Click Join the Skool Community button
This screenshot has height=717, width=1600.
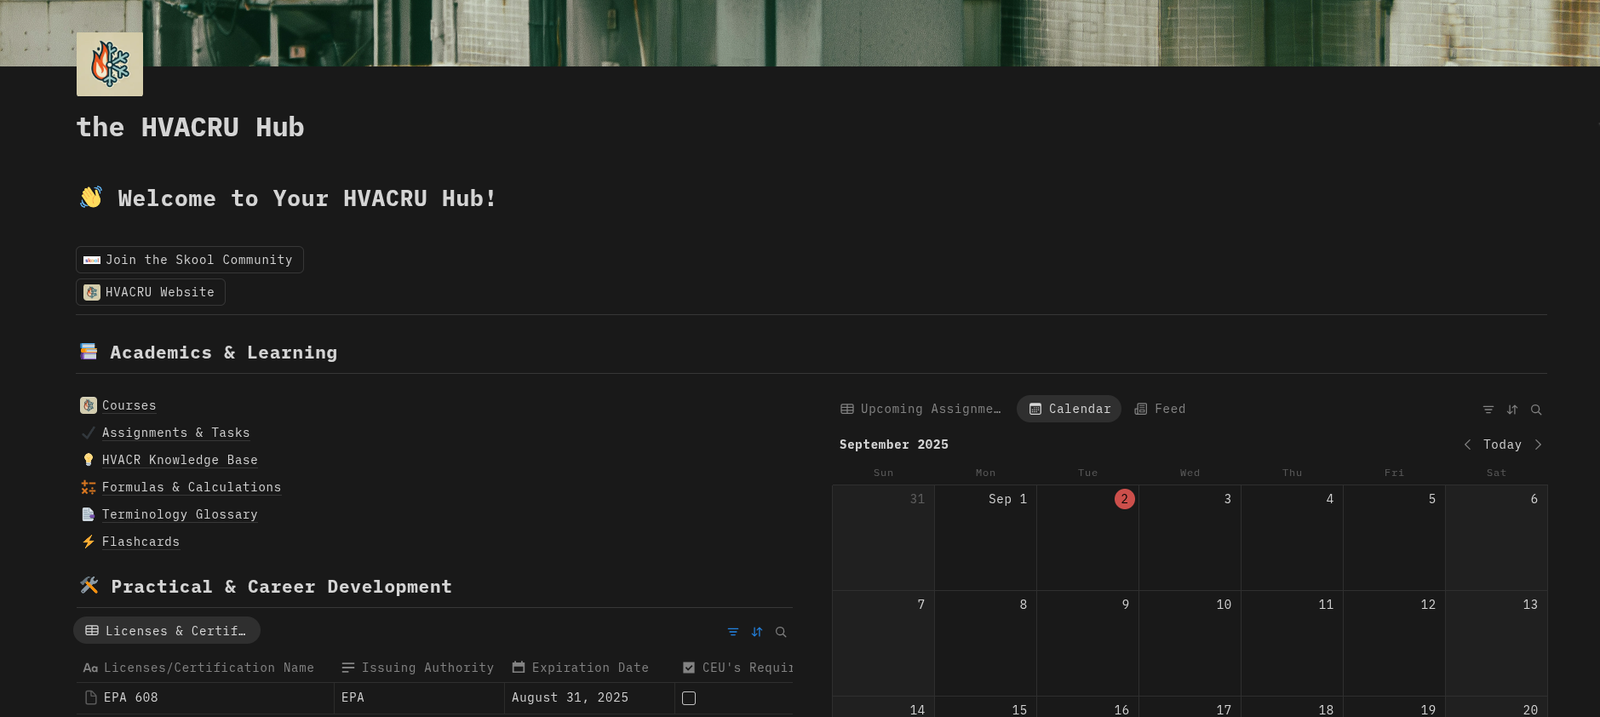(x=189, y=260)
